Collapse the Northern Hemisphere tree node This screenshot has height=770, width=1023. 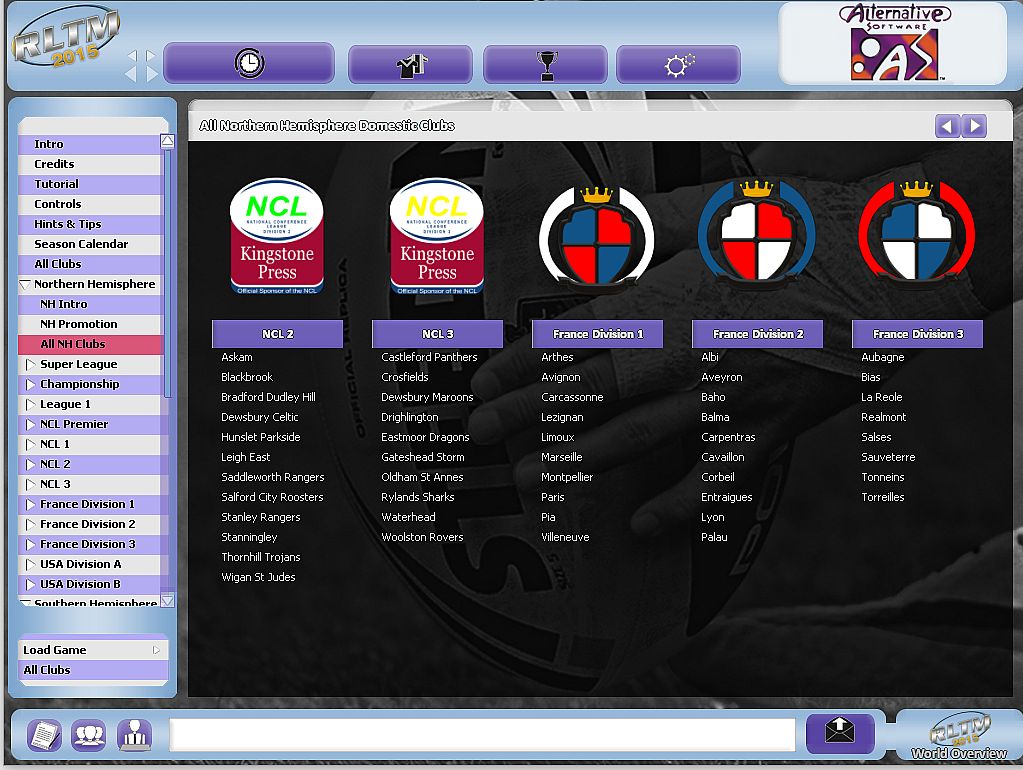pos(25,285)
